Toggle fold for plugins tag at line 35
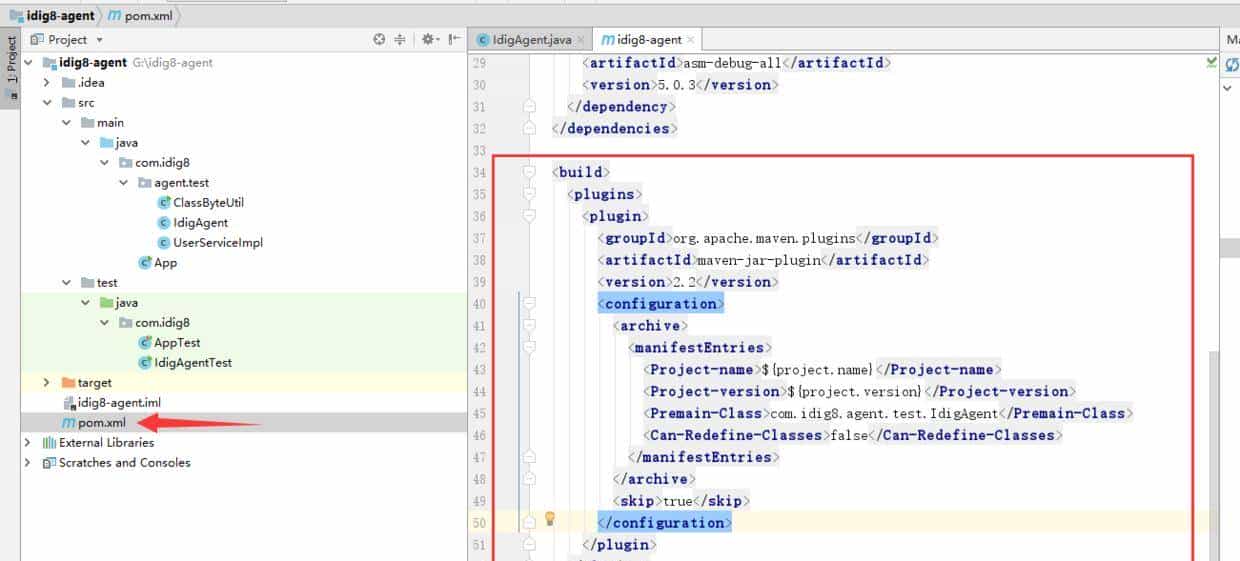This screenshot has height=561, width=1240. [x=530, y=195]
